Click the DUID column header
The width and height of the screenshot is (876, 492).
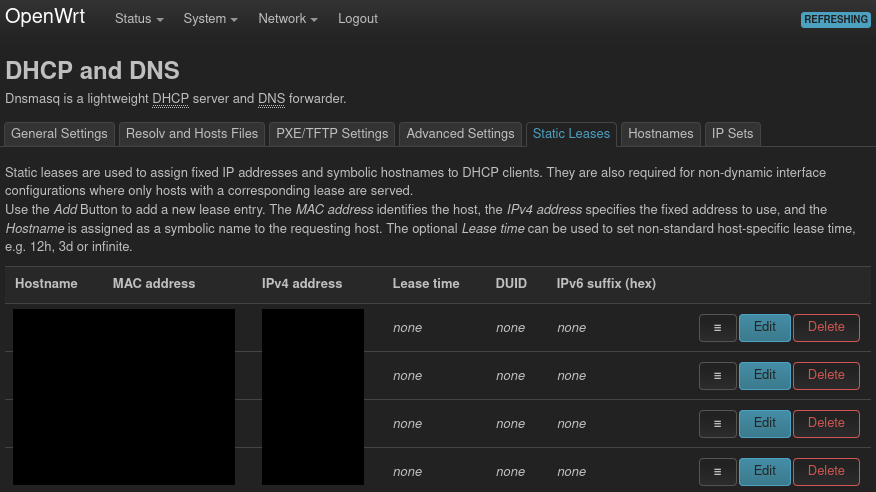tap(511, 284)
